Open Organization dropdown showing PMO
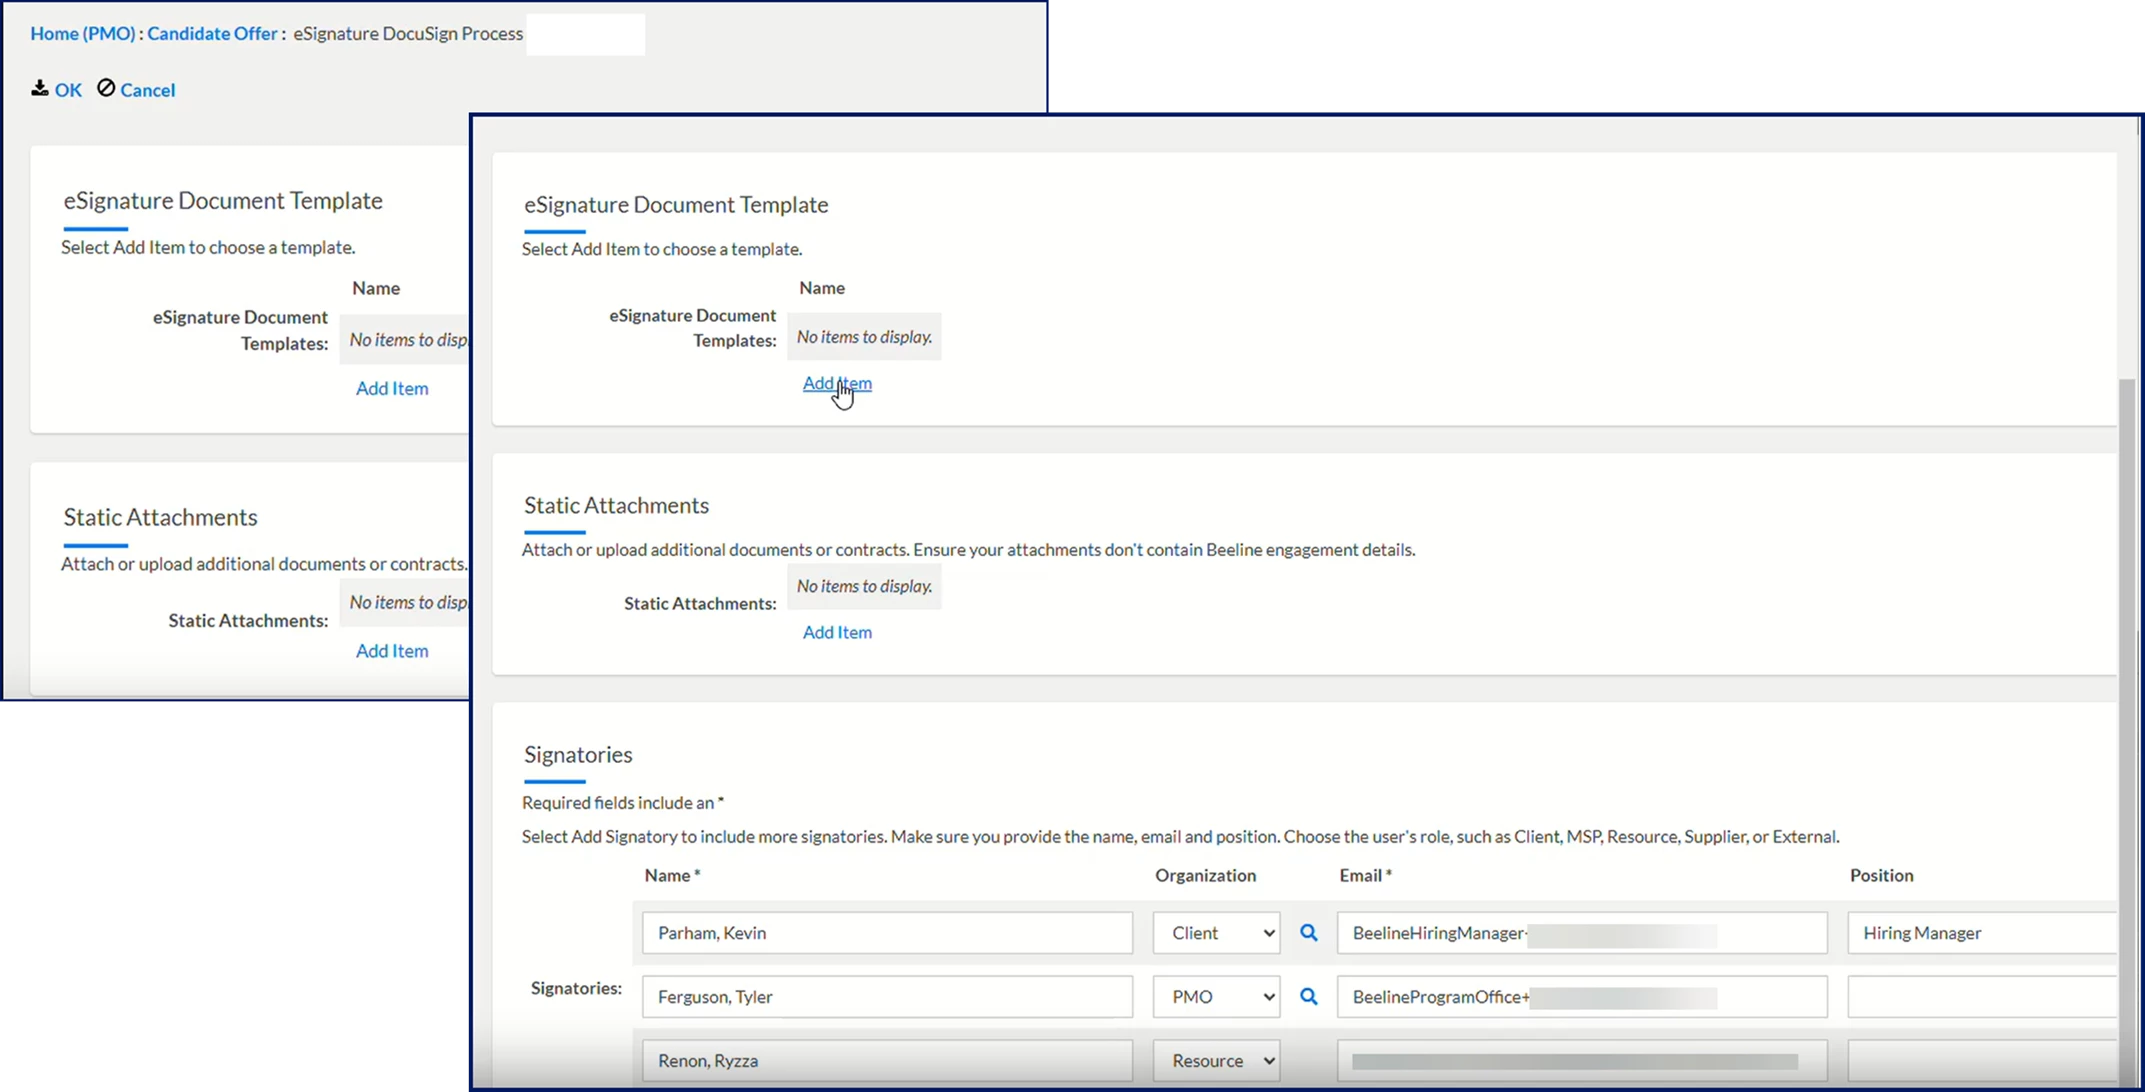 coord(1216,997)
